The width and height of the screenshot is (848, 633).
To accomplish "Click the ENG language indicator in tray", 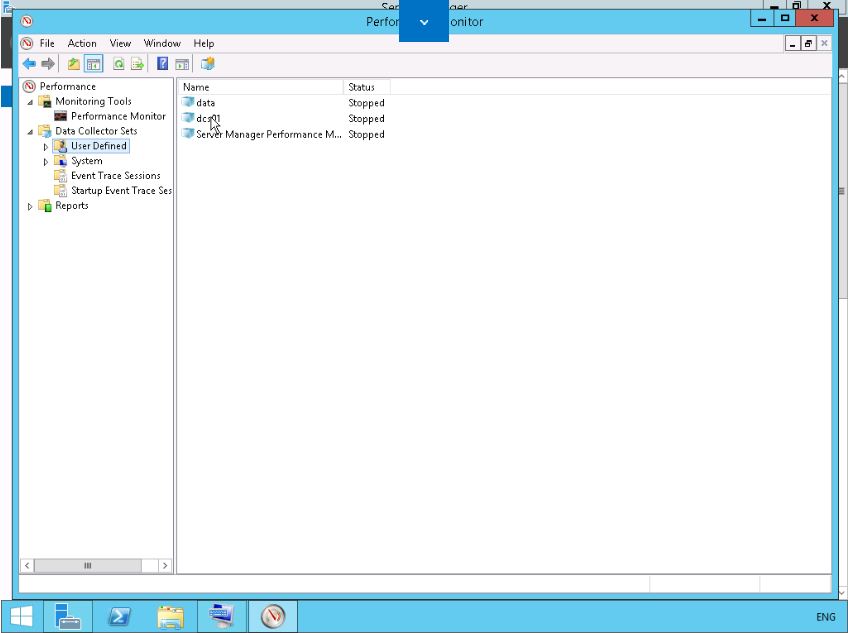I will point(825,617).
